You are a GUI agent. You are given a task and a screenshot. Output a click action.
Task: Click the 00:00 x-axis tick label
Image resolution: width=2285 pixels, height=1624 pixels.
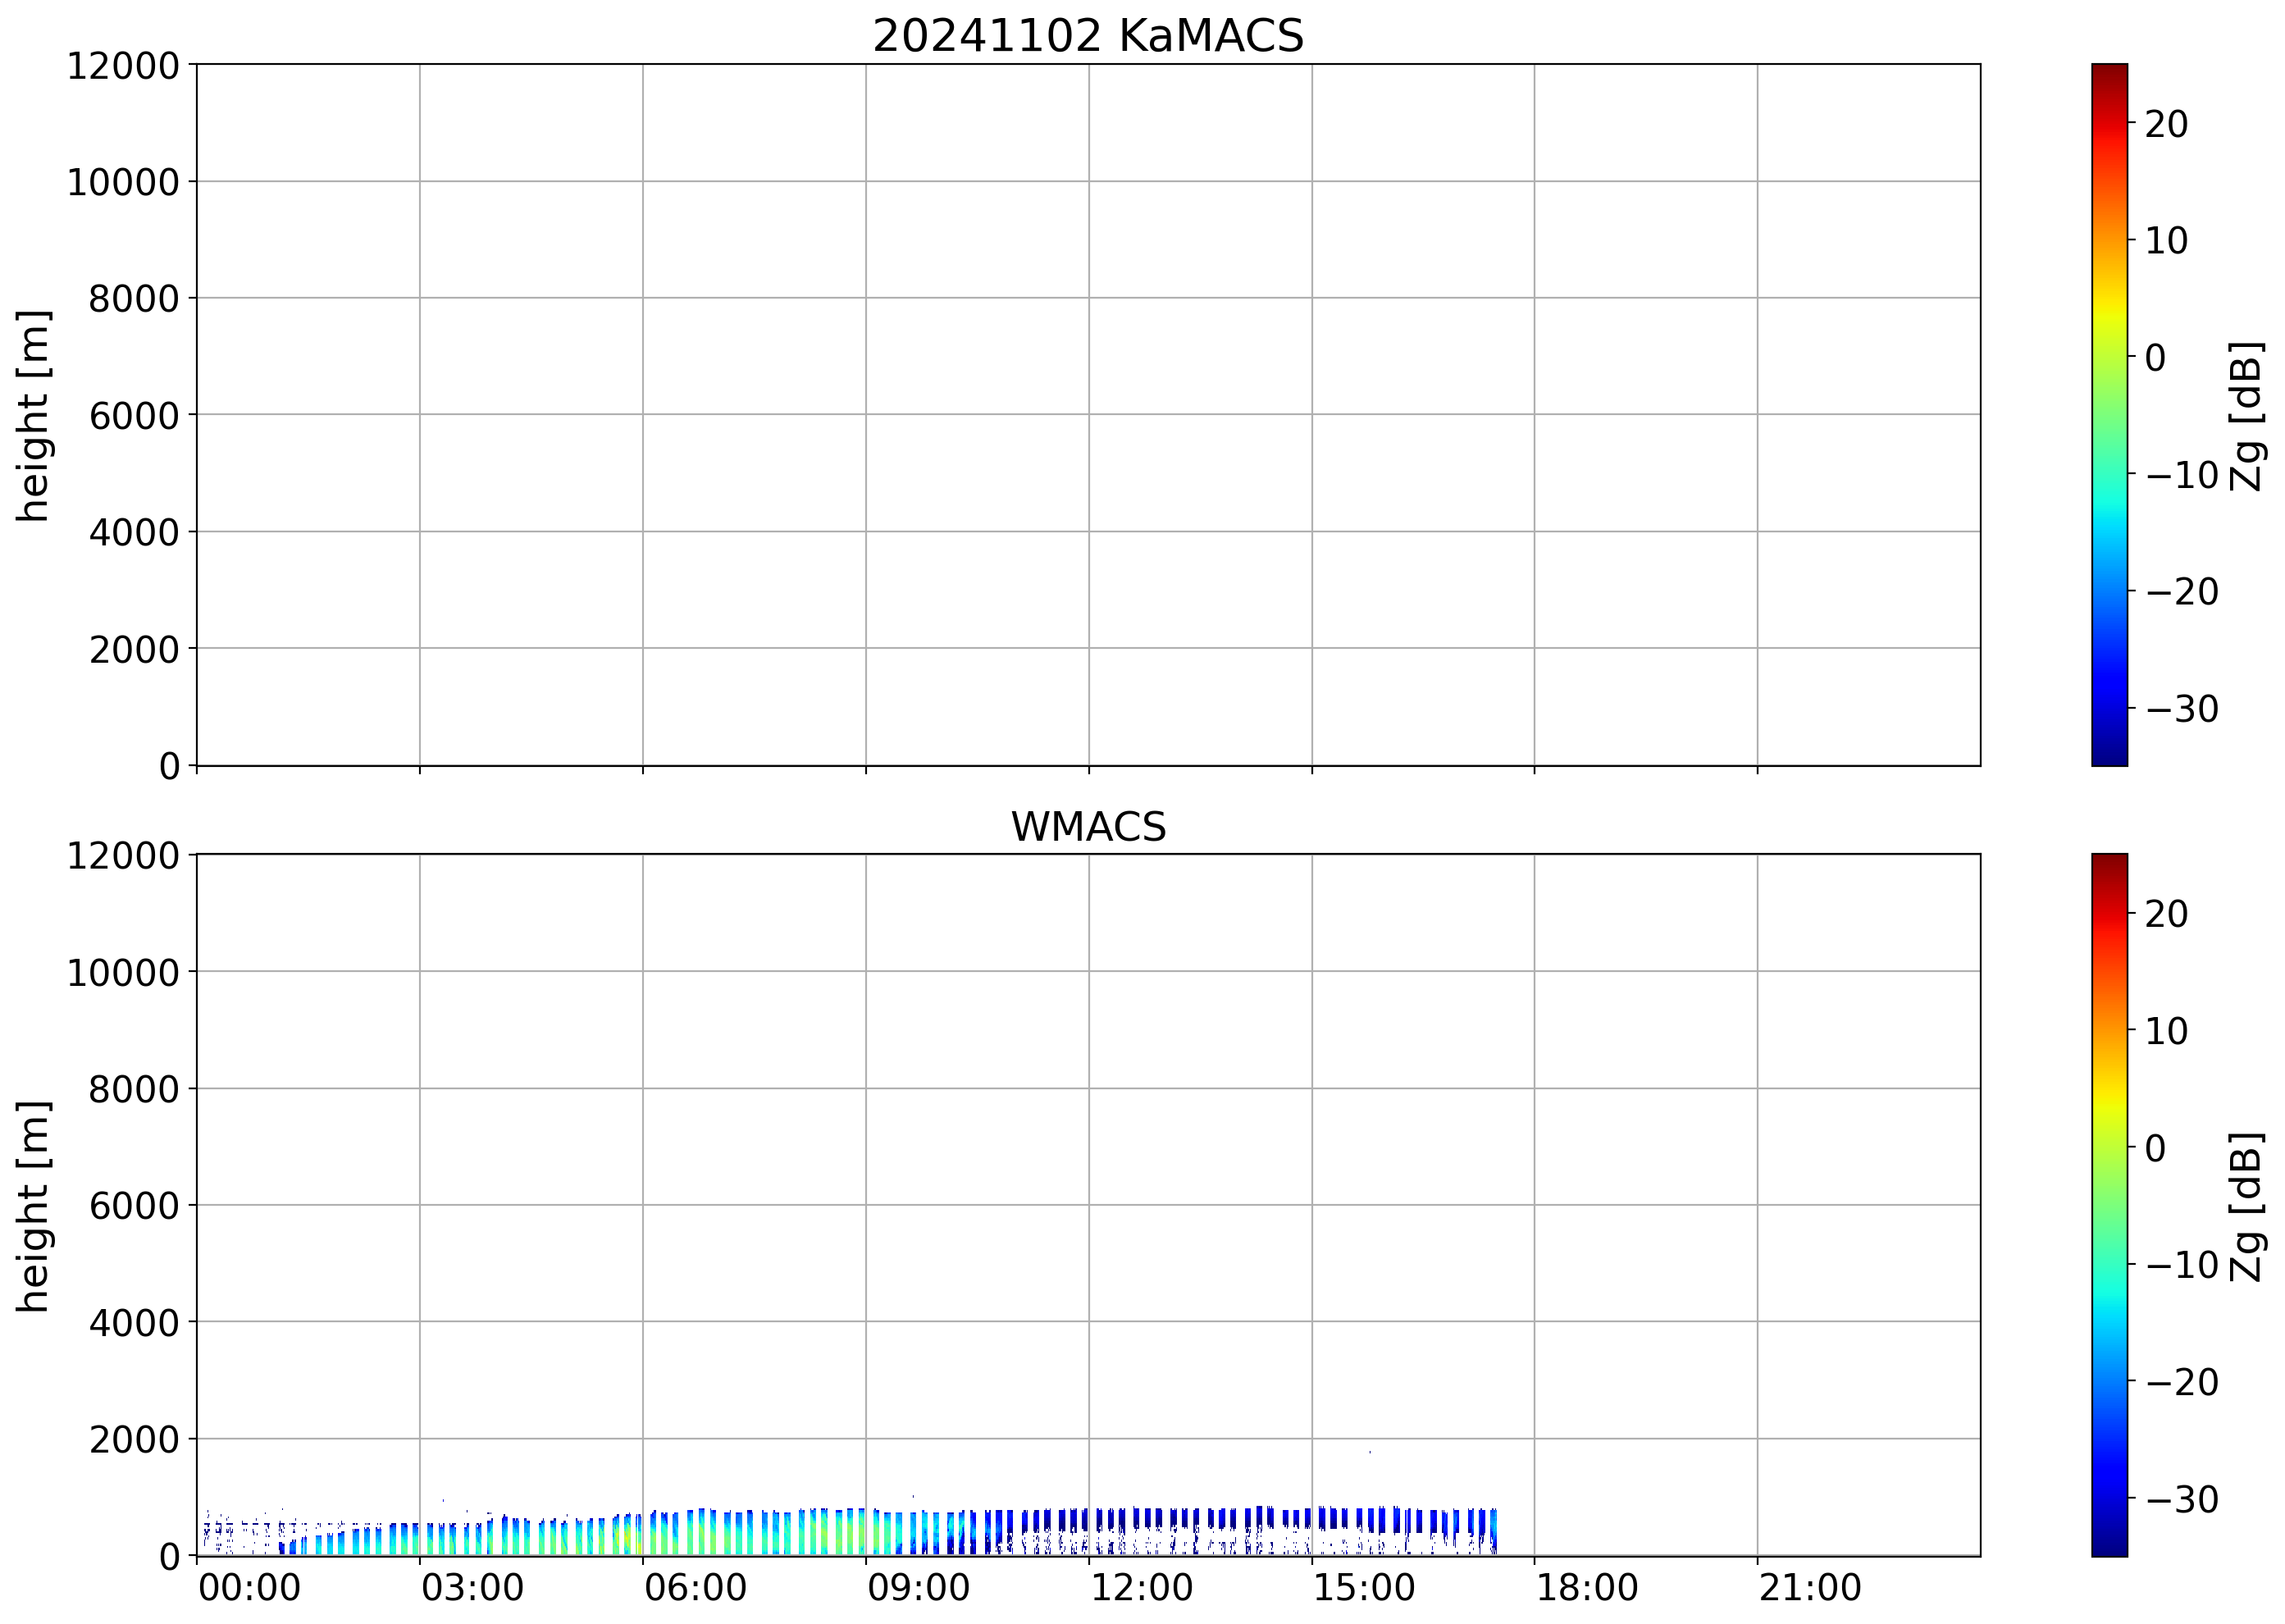click(x=249, y=1588)
